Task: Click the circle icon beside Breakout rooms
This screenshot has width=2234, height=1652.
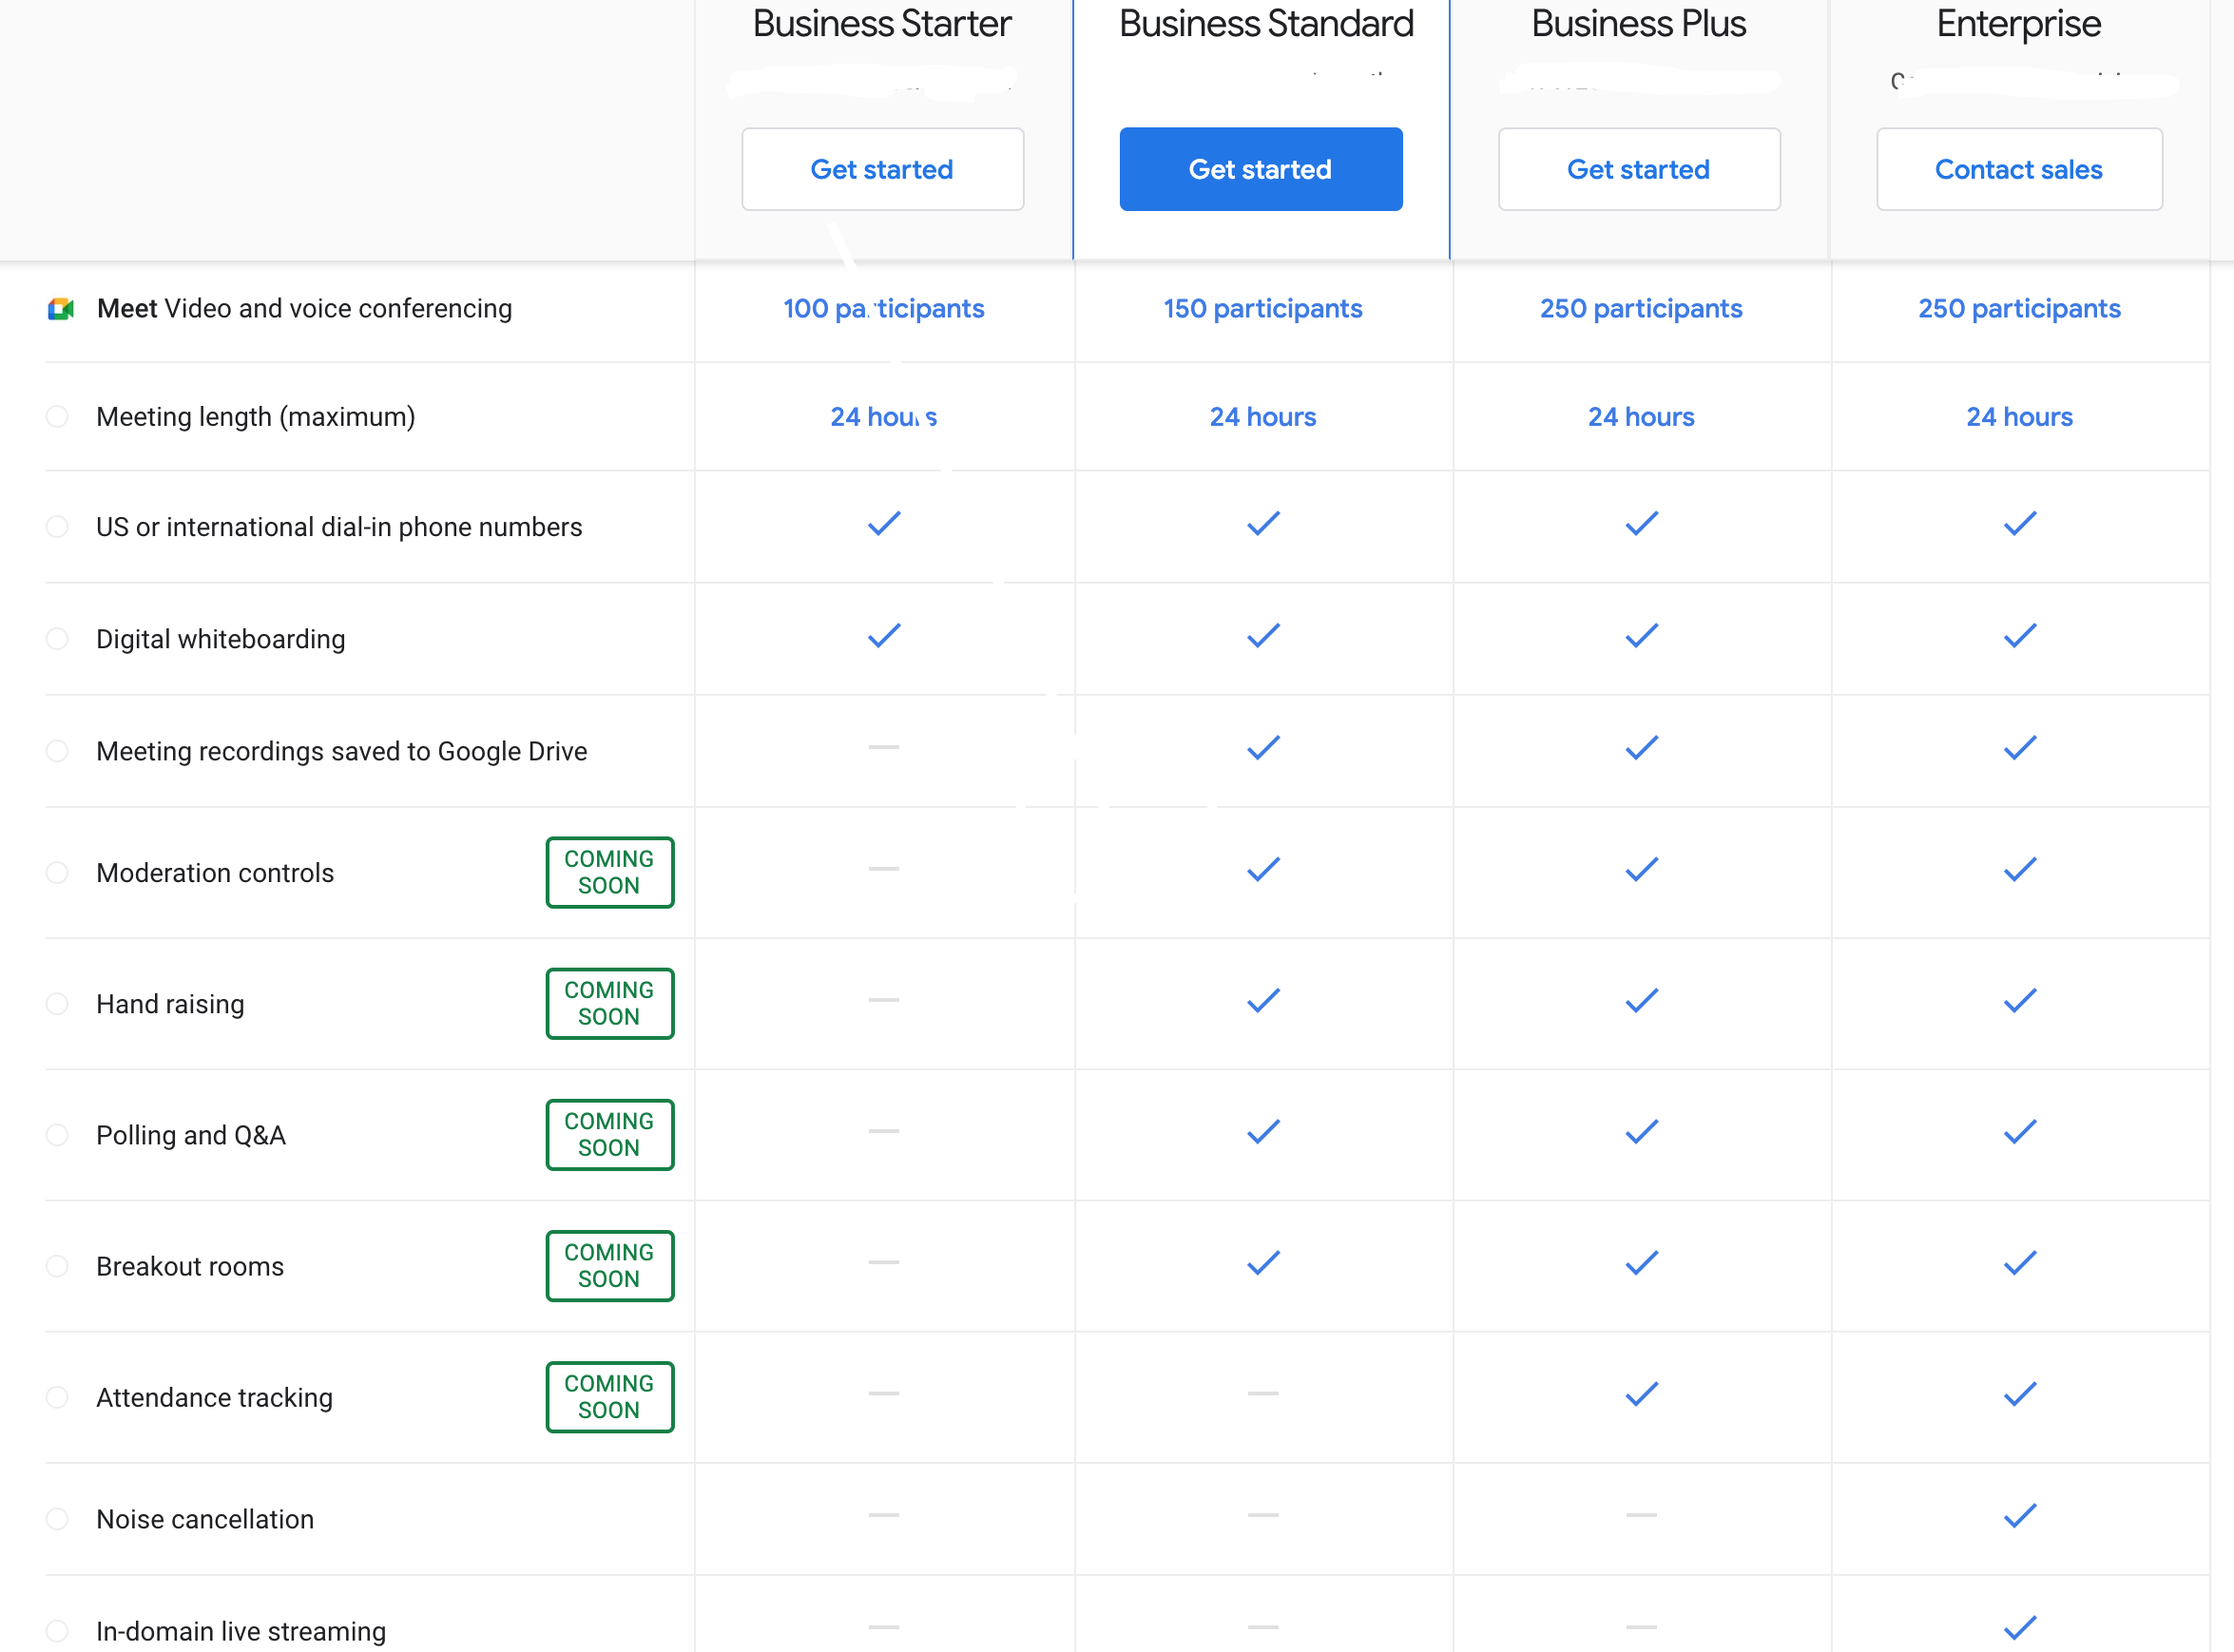Action: (58, 1265)
